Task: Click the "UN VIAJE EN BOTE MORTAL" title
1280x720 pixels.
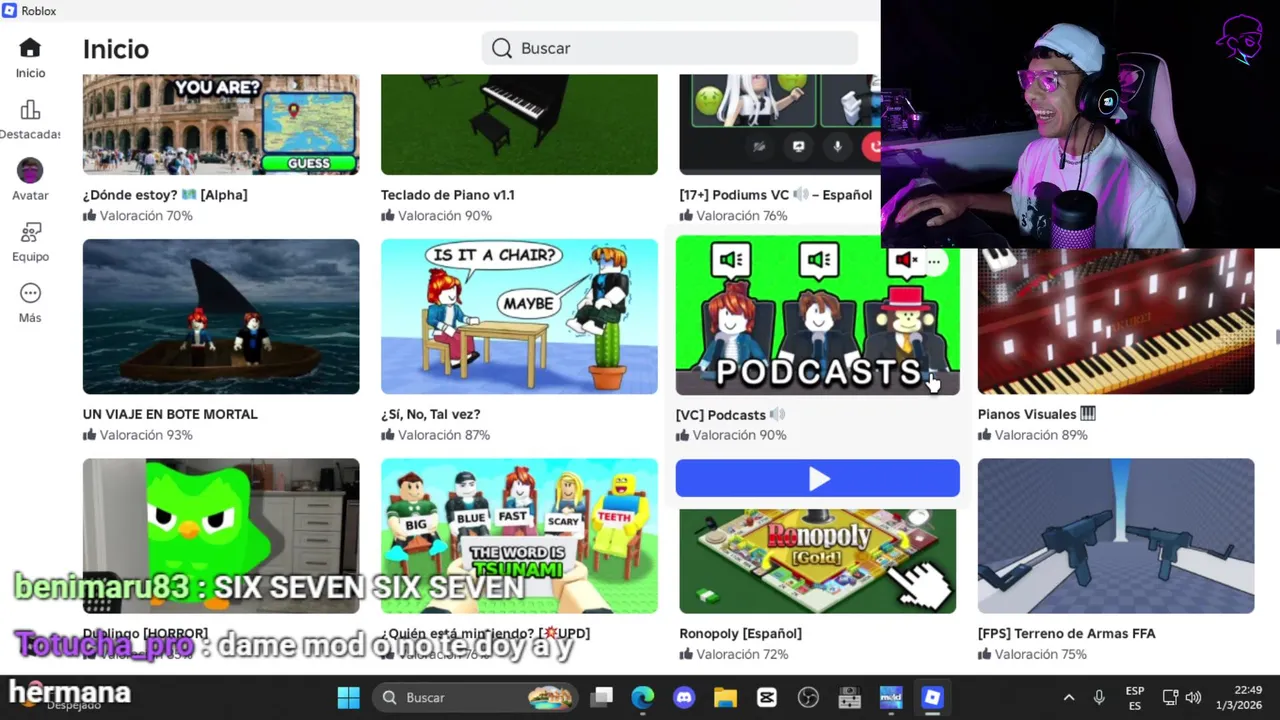Action: (170, 414)
